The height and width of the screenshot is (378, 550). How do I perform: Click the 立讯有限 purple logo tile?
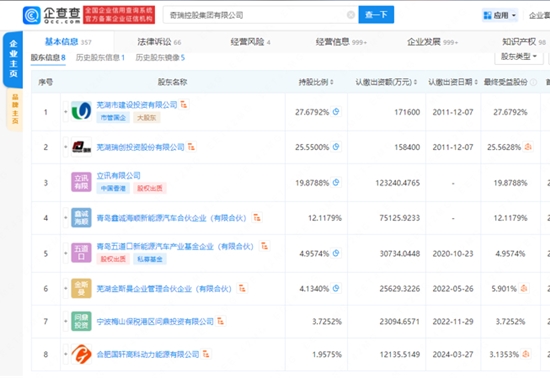(81, 182)
